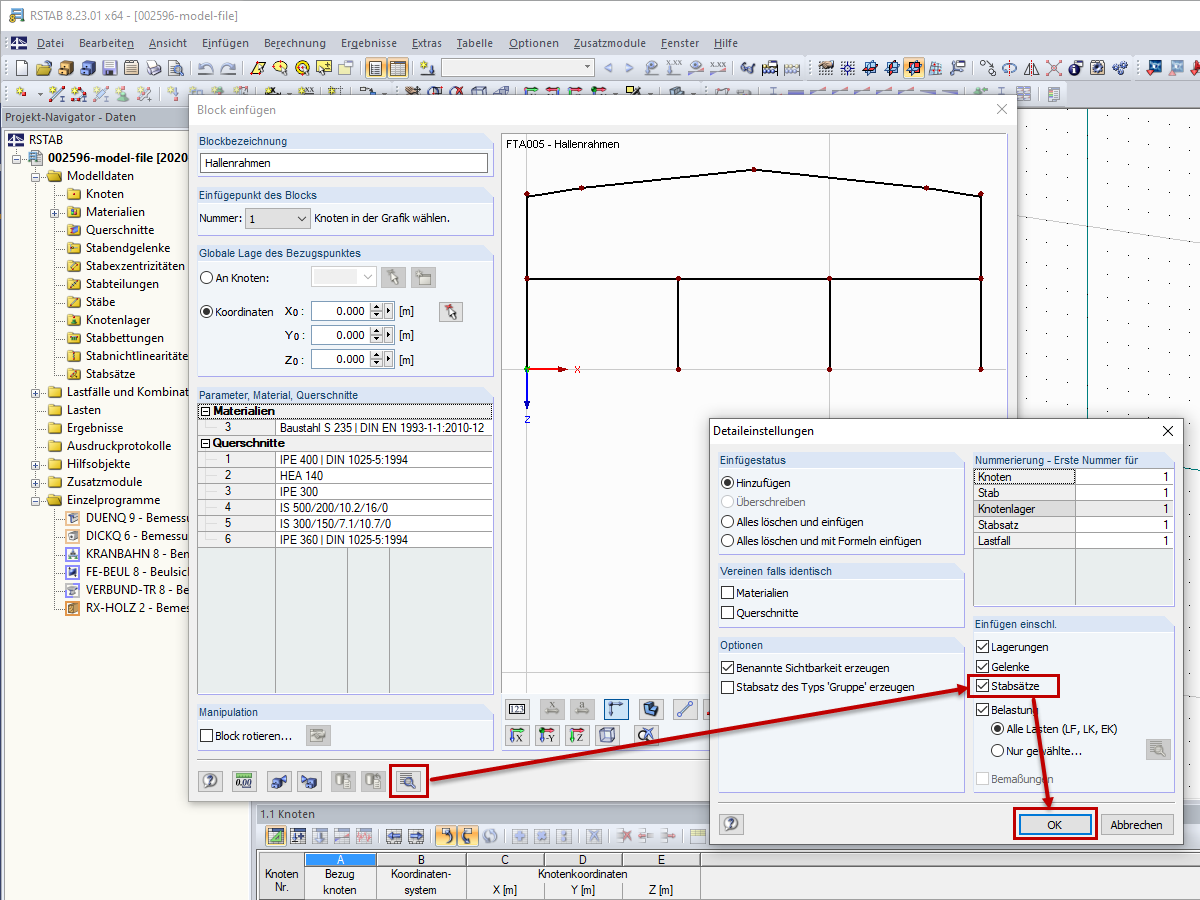1200x900 pixels.
Task: Collapse the Materialien group in parameter table
Action: pos(206,411)
